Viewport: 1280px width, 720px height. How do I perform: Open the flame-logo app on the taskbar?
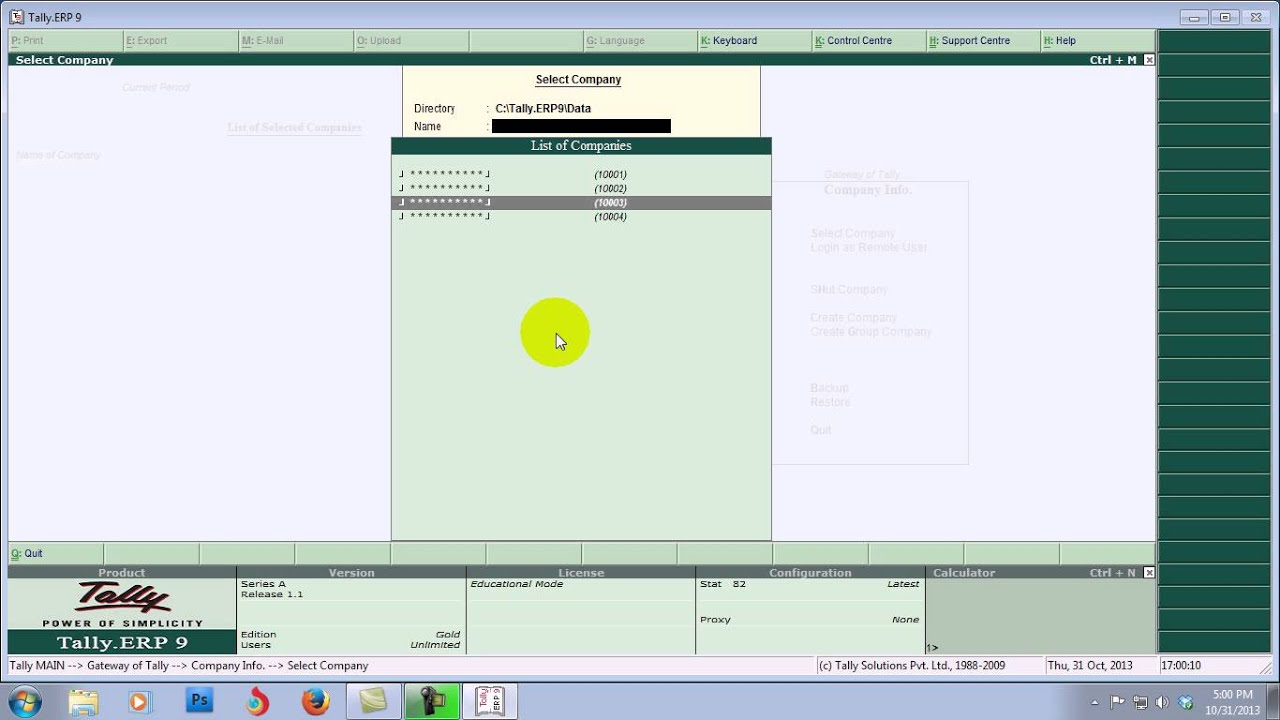click(258, 701)
